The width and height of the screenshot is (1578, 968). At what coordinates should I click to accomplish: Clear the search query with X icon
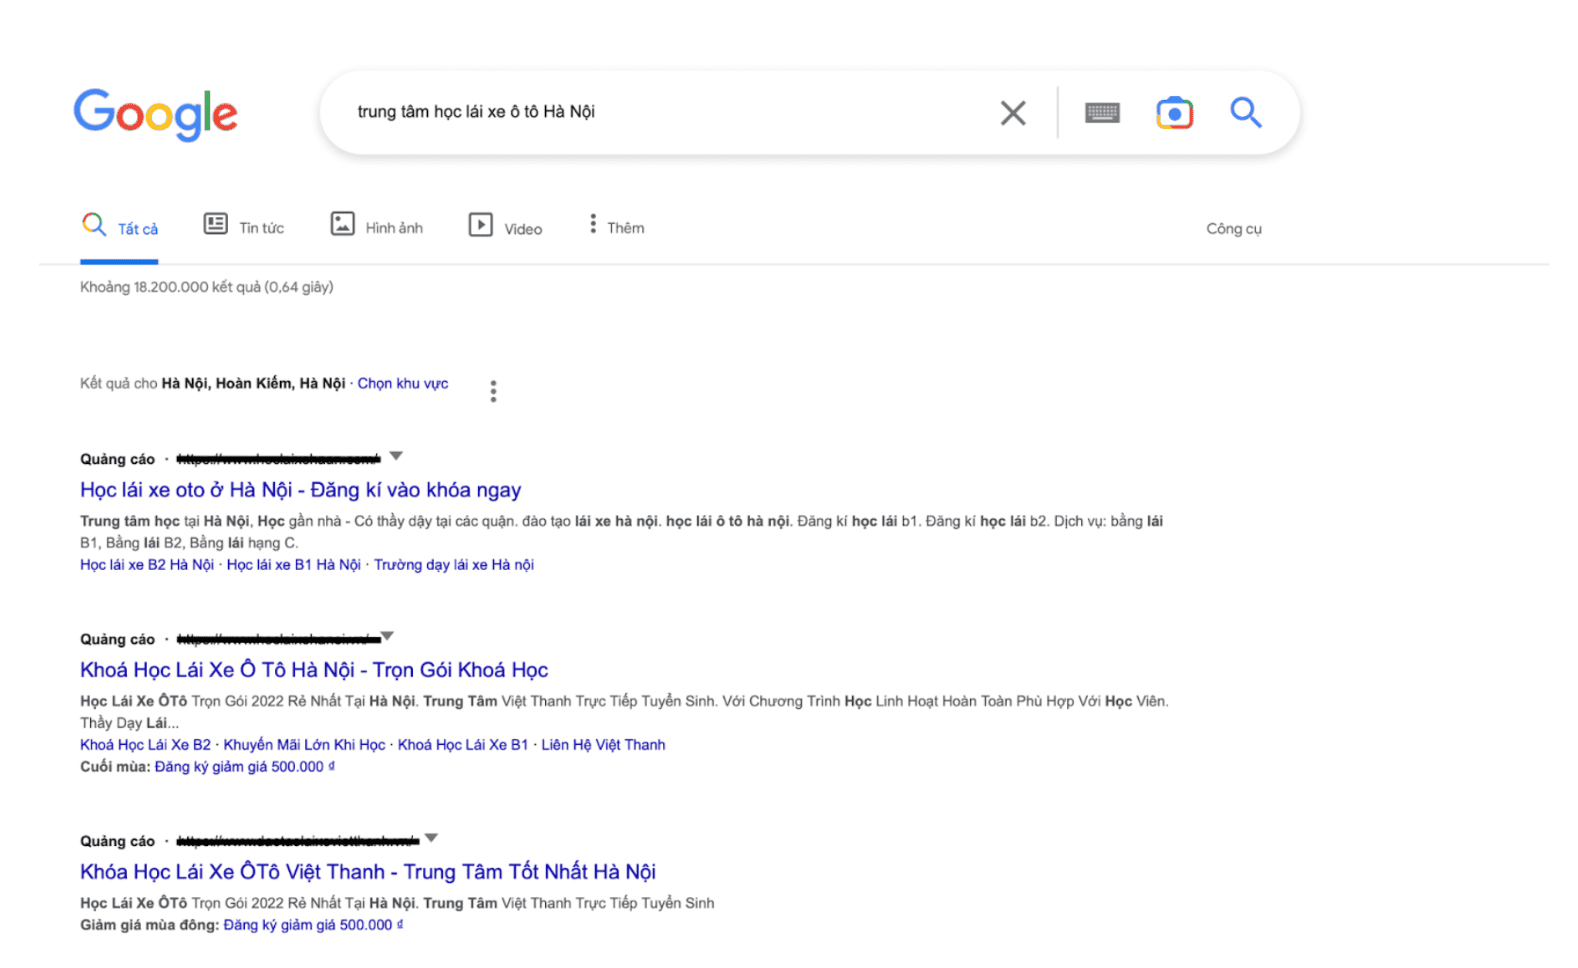[1012, 113]
